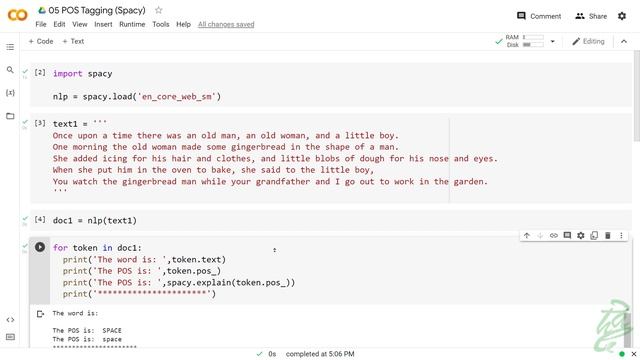Open more cell actions menu
This screenshot has height=360, width=640.
tap(621, 236)
